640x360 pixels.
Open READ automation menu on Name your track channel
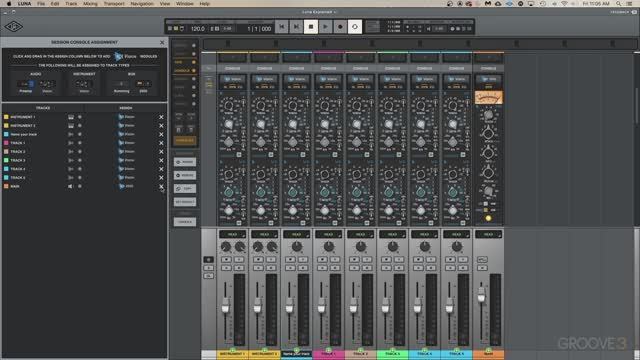point(296,234)
